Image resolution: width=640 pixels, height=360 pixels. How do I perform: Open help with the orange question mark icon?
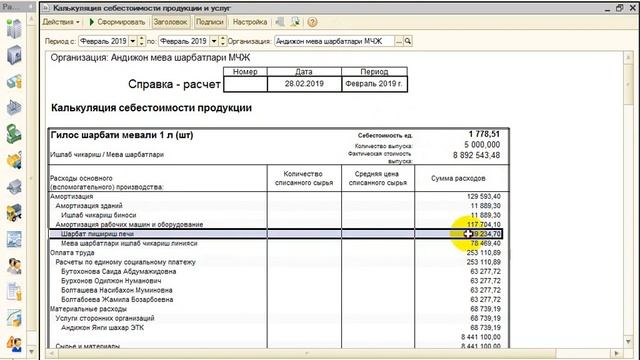(x=312, y=22)
